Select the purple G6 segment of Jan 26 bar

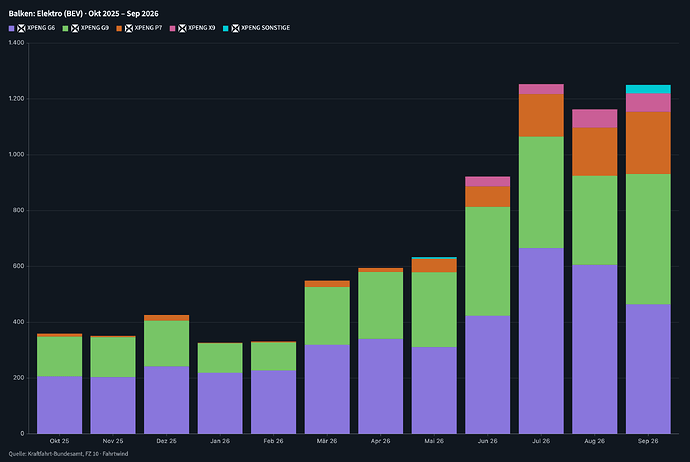click(x=220, y=403)
